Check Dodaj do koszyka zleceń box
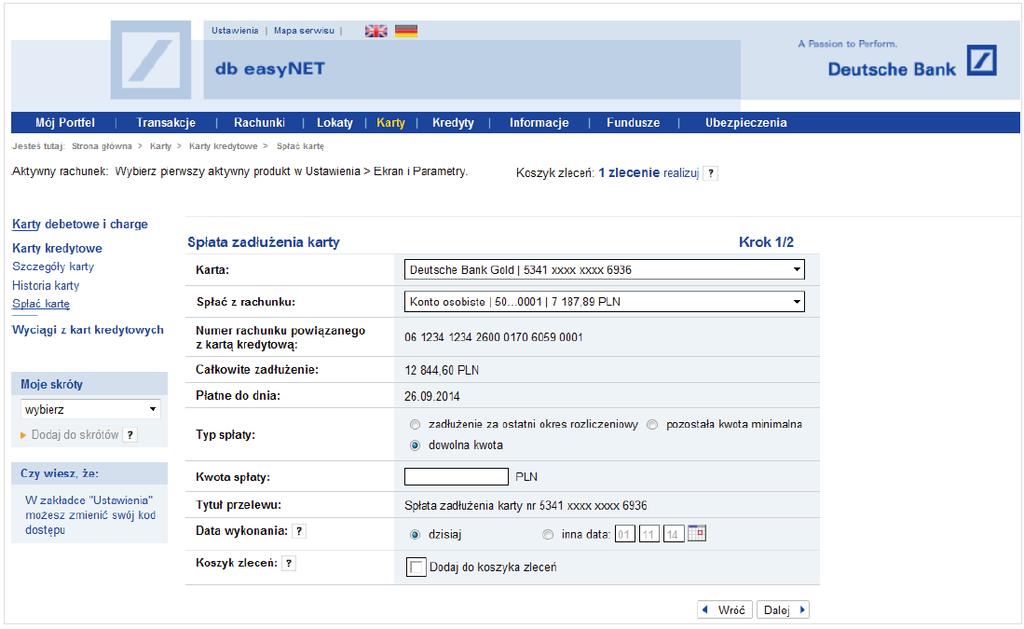Viewport: 1024px width, 629px height. [416, 566]
